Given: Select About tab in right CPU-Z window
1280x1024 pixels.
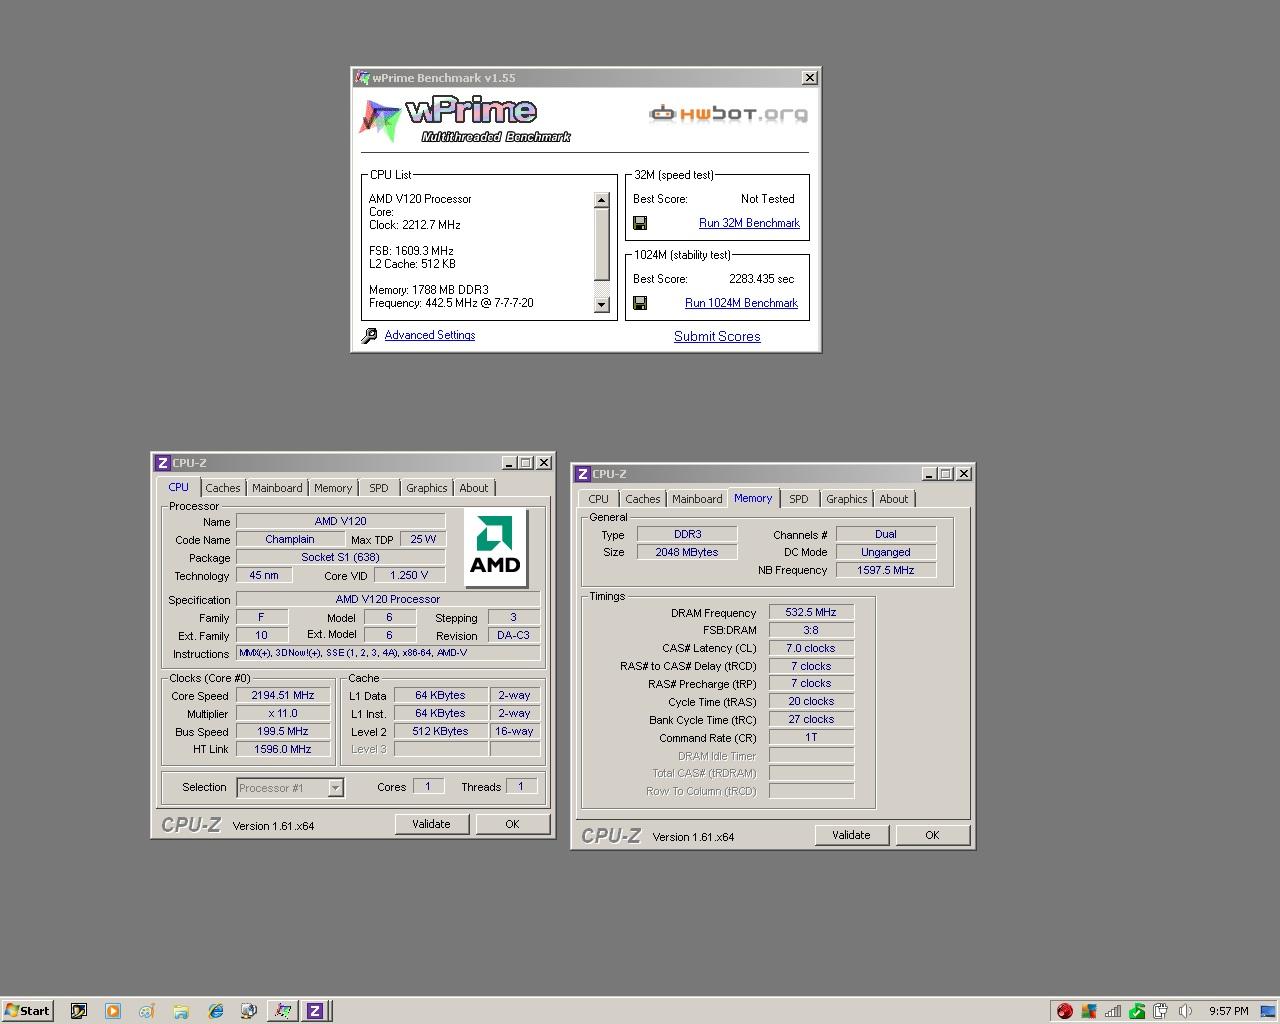Looking at the screenshot, I should pyautogui.click(x=894, y=499).
